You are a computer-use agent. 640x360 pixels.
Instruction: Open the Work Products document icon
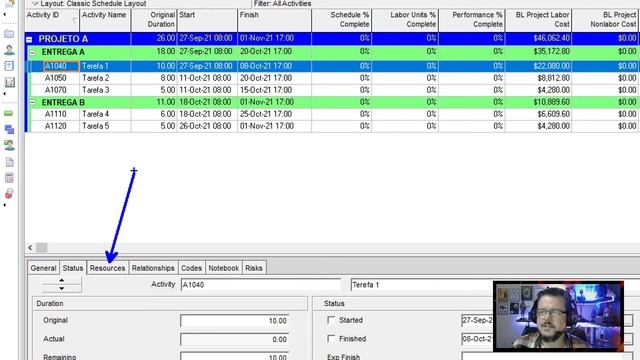[x=9, y=162]
